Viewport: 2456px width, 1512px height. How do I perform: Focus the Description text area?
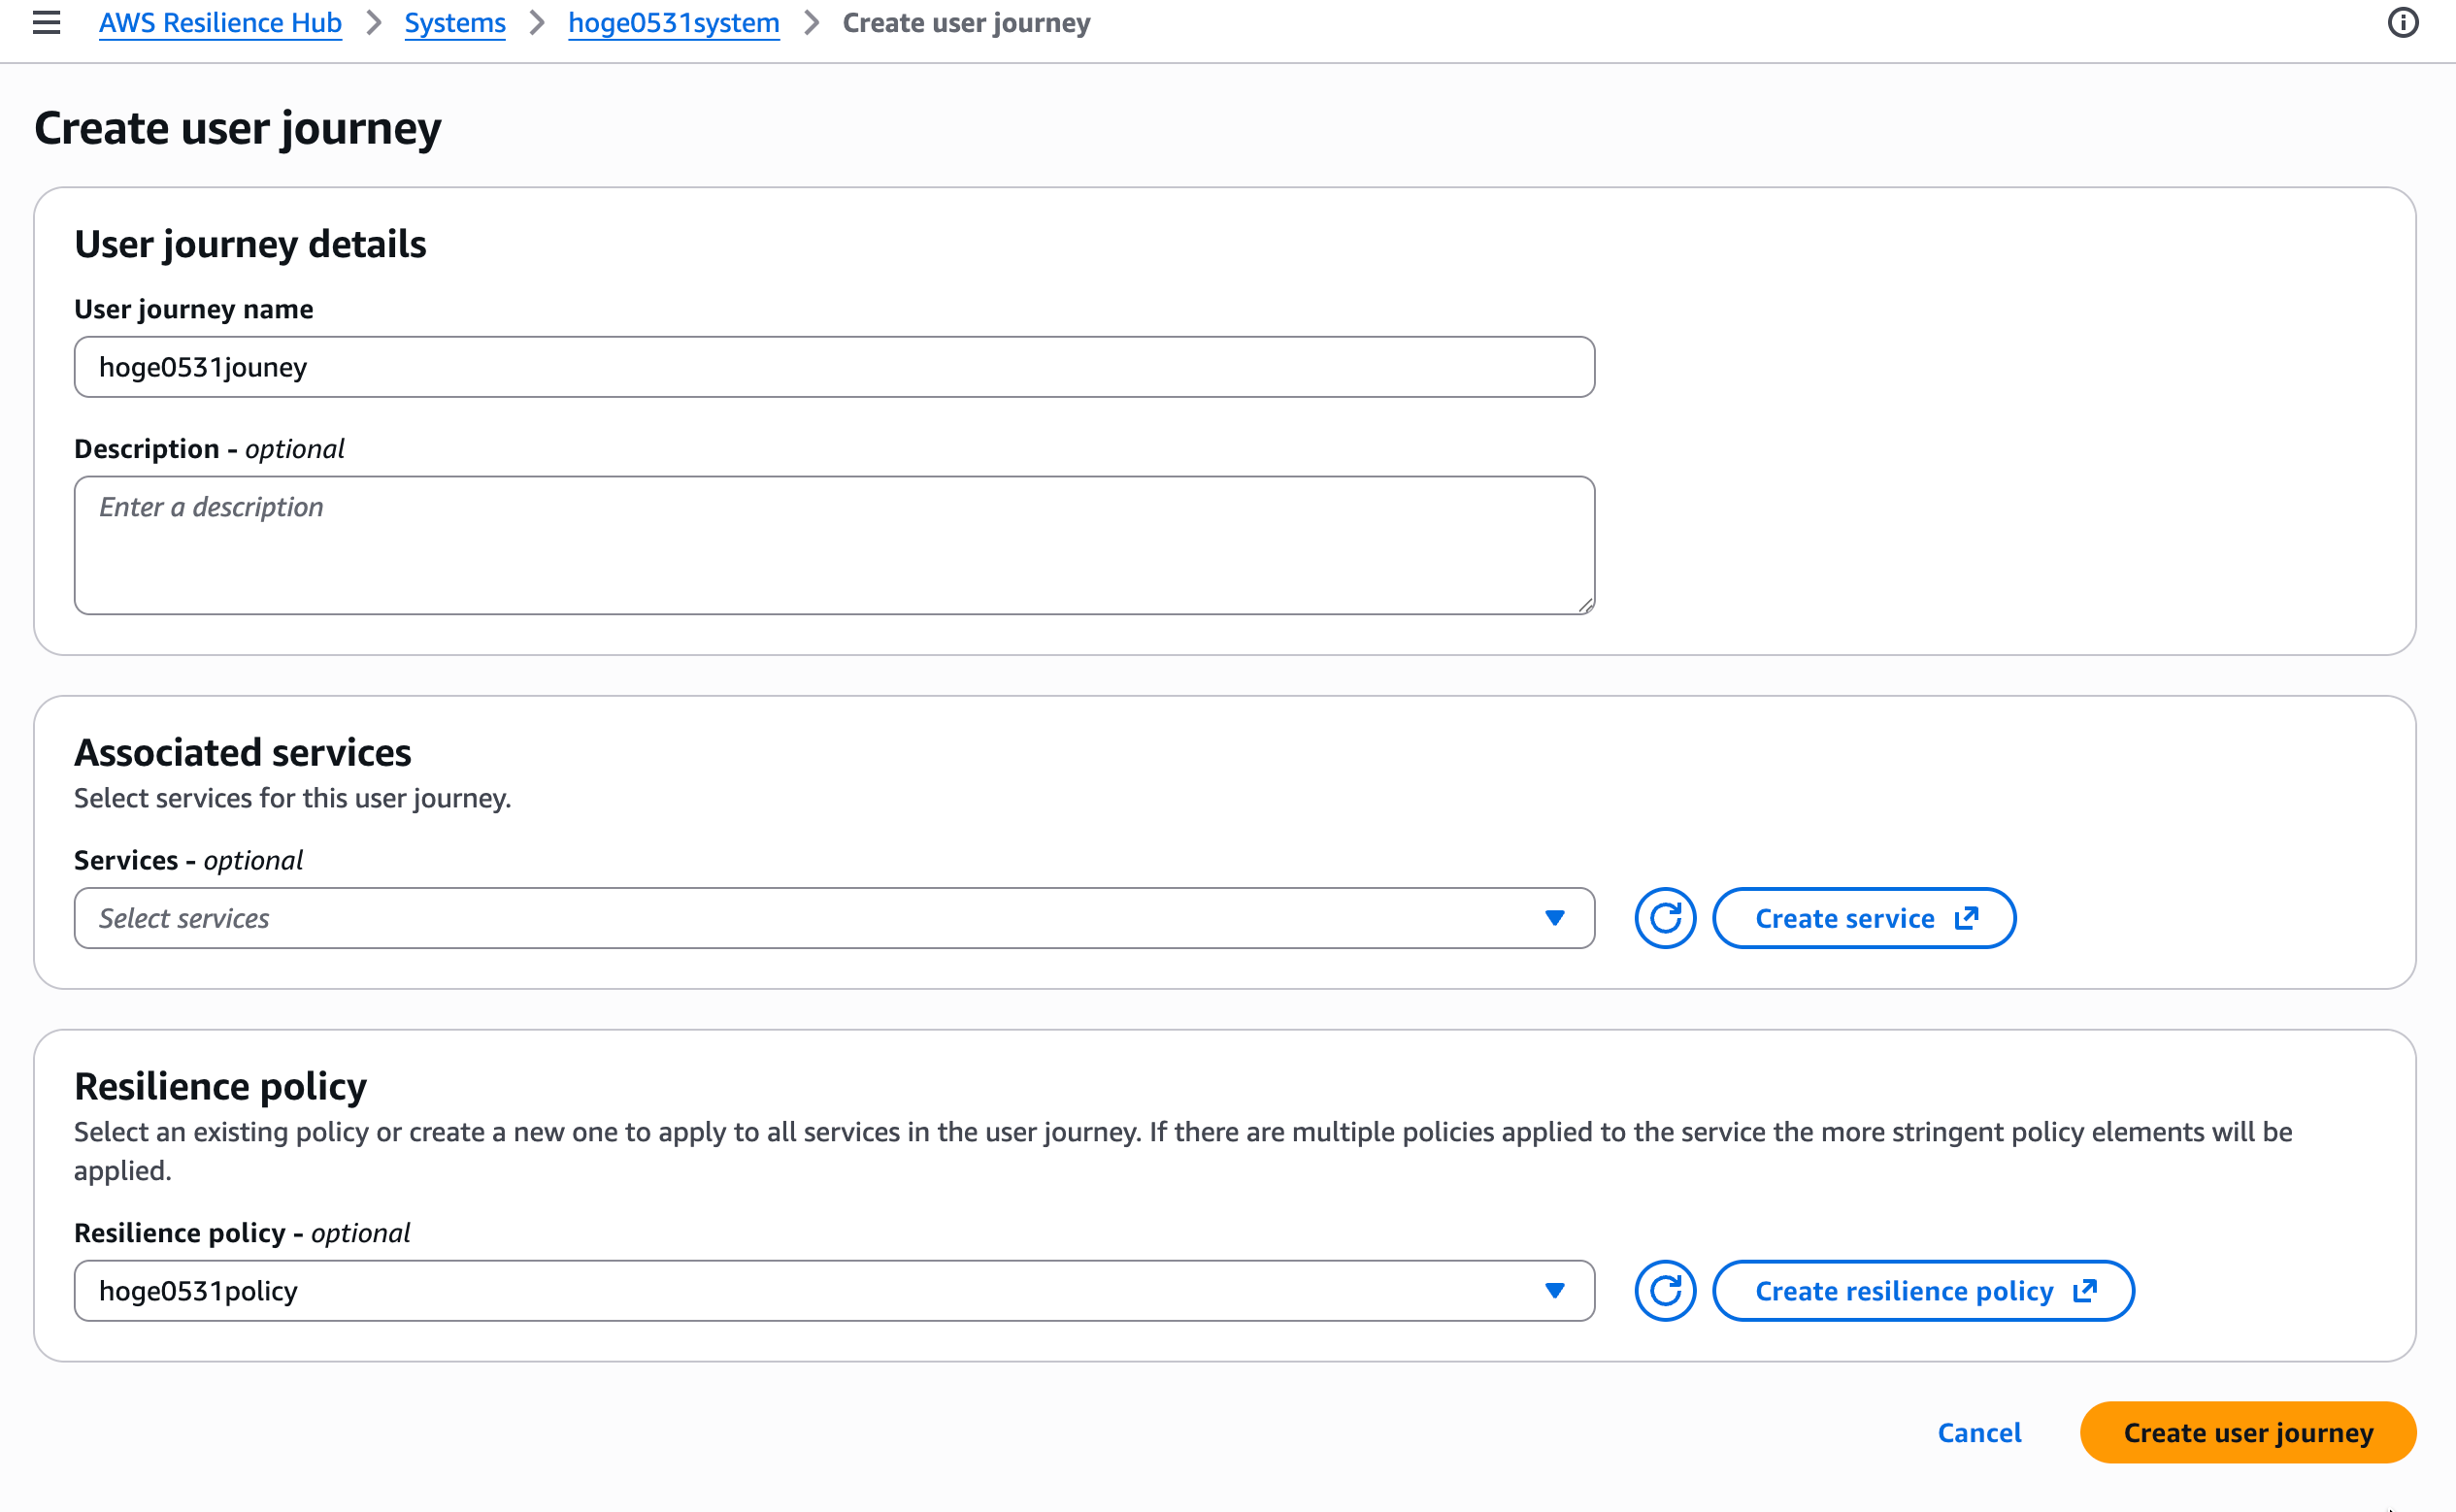pyautogui.click(x=834, y=545)
